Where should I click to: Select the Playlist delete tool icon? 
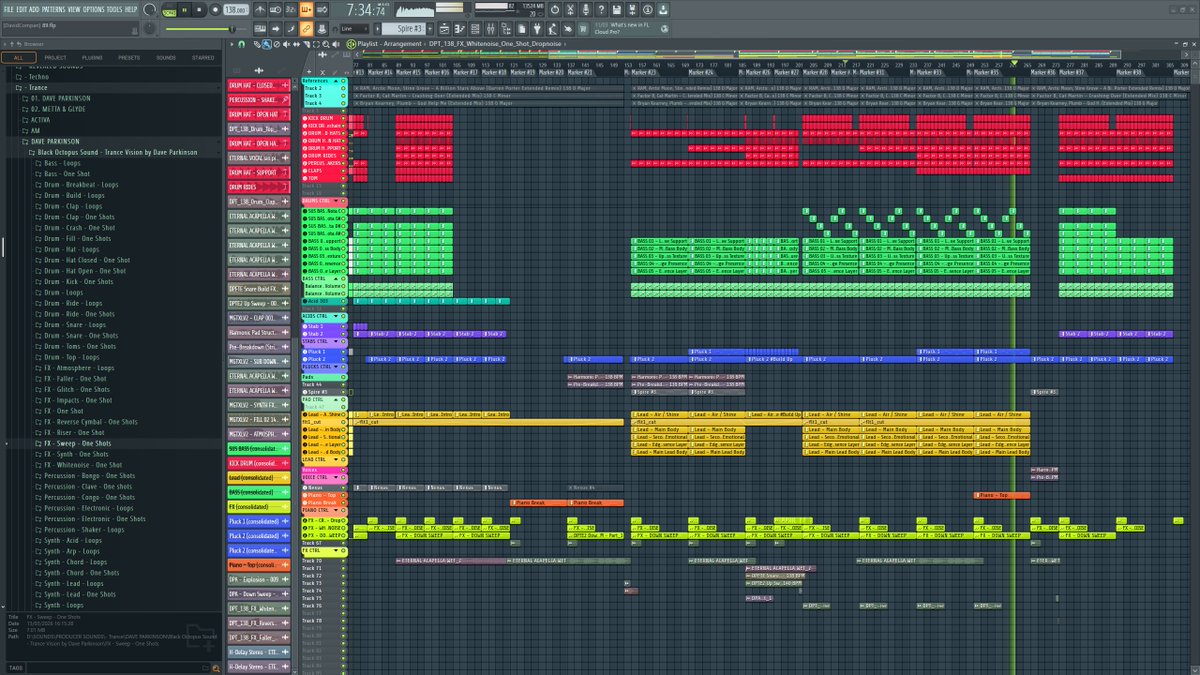tap(277, 44)
